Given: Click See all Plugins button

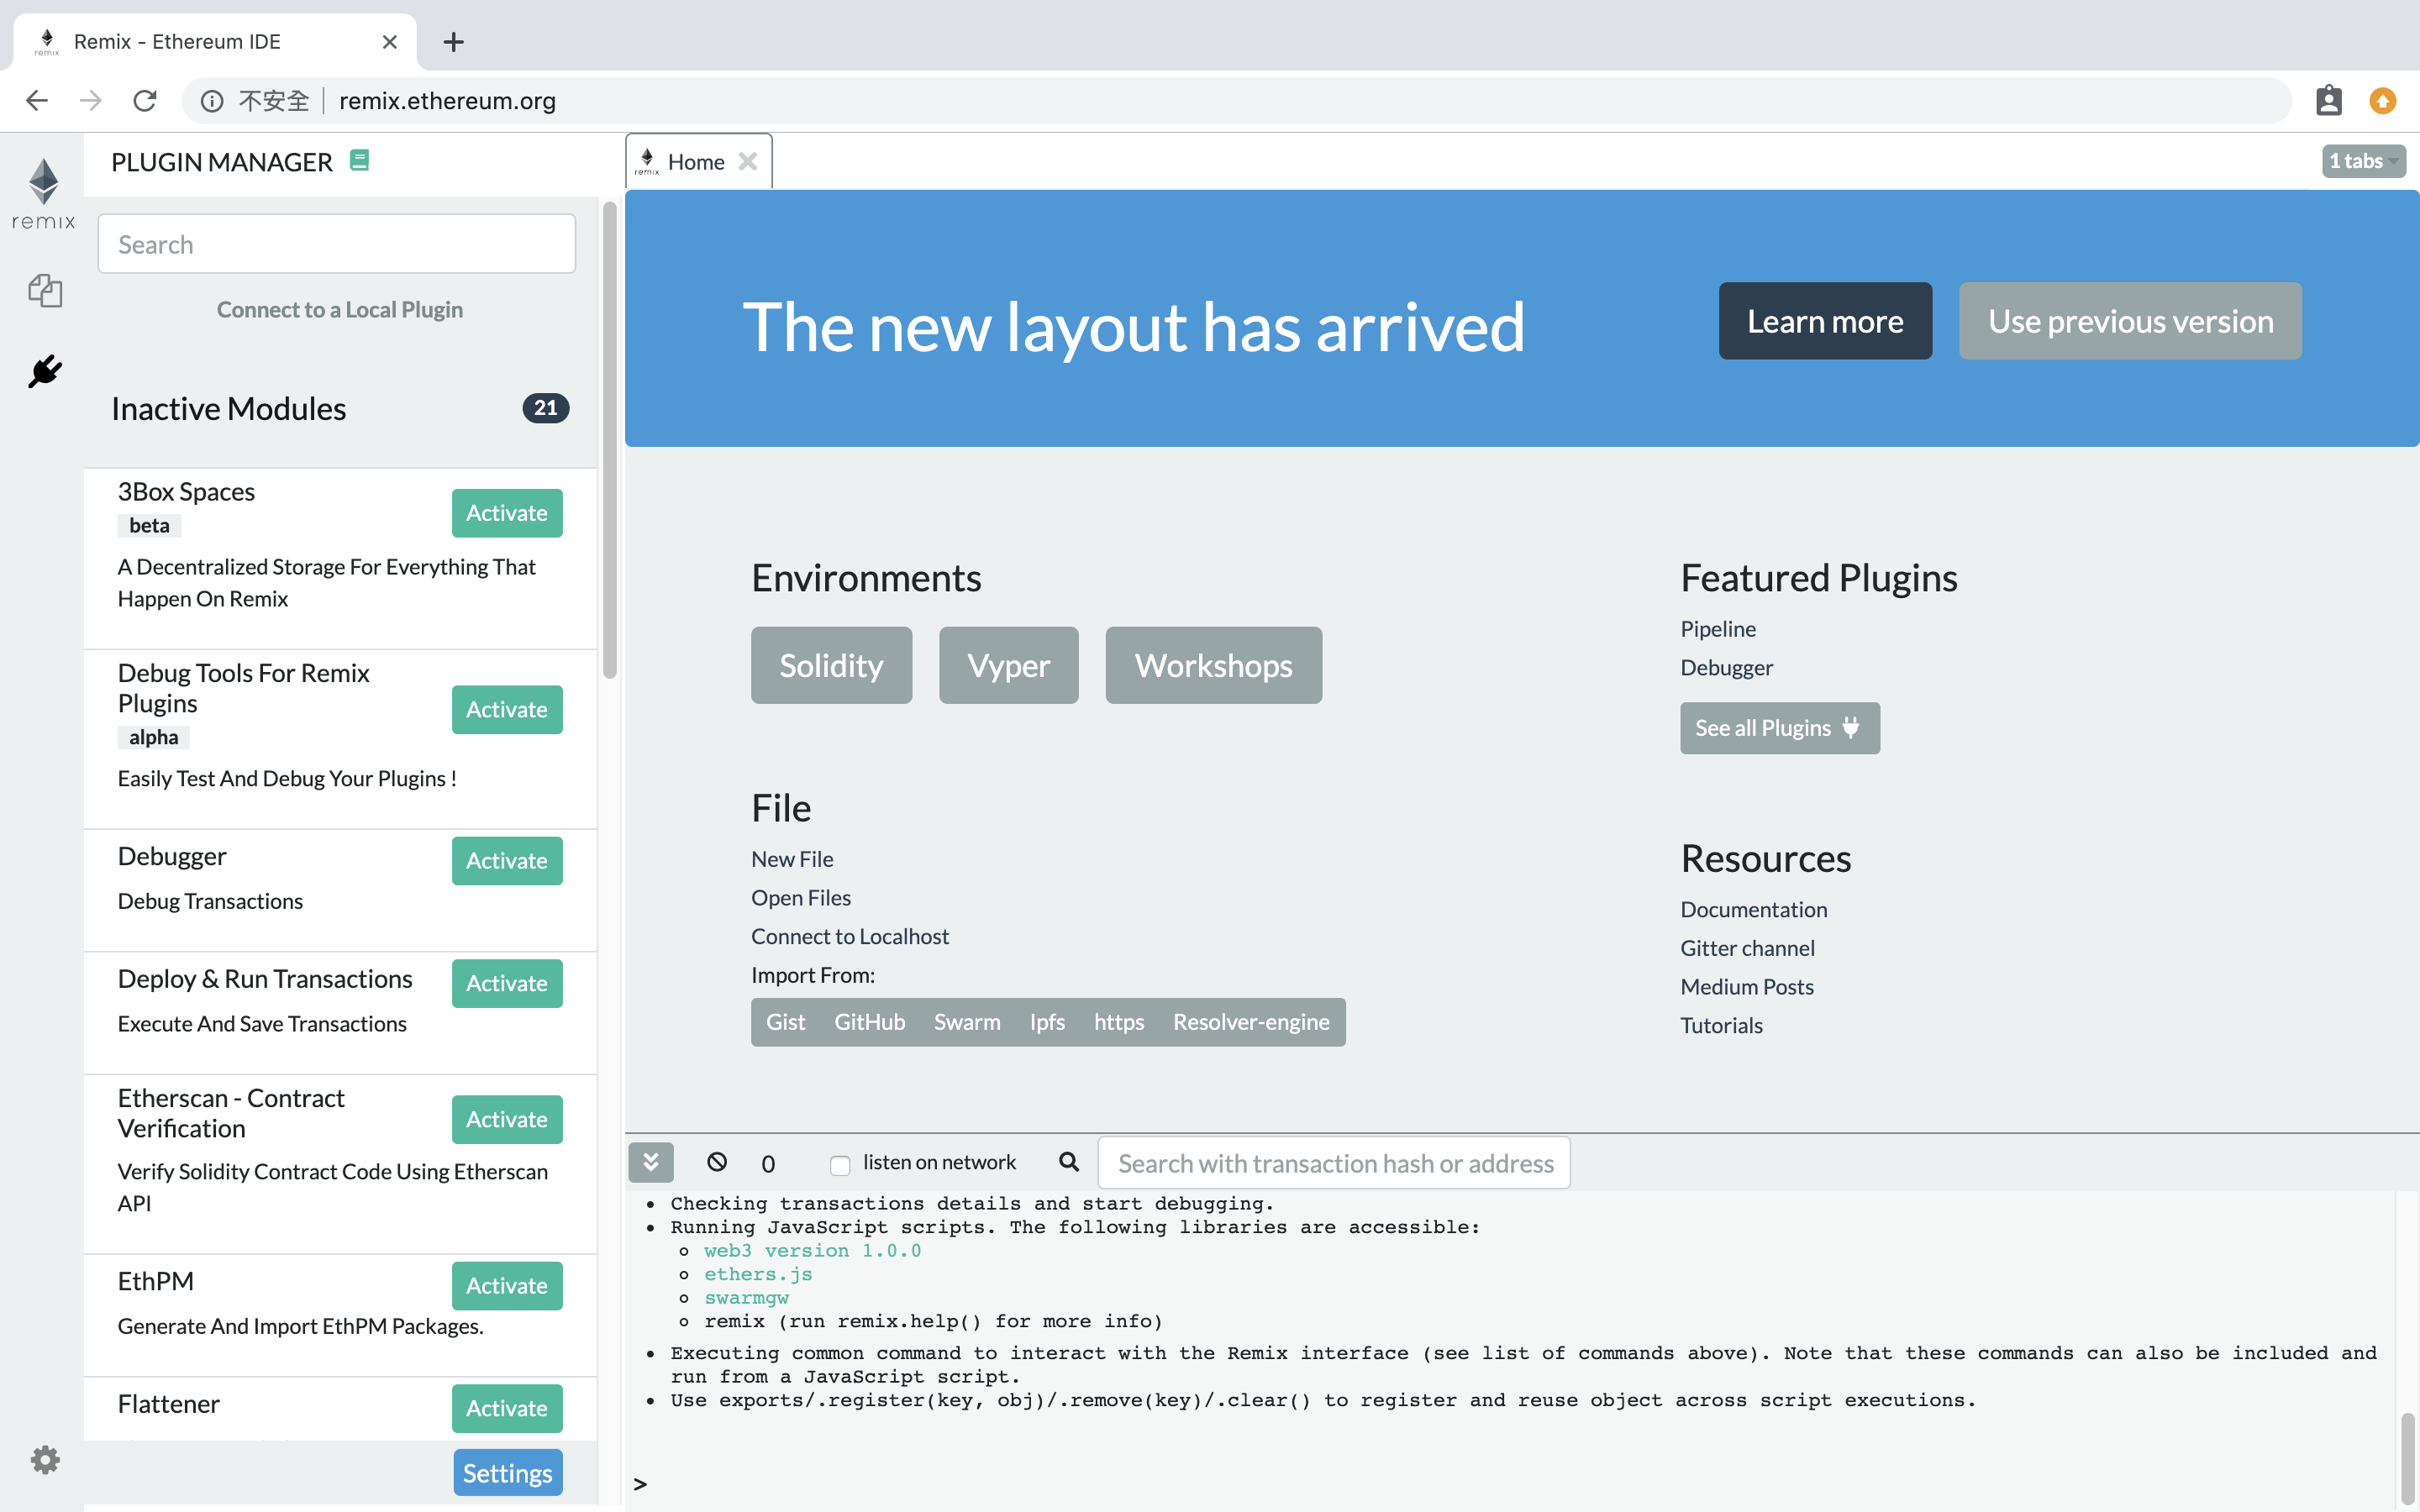Looking at the screenshot, I should pyautogui.click(x=1779, y=728).
